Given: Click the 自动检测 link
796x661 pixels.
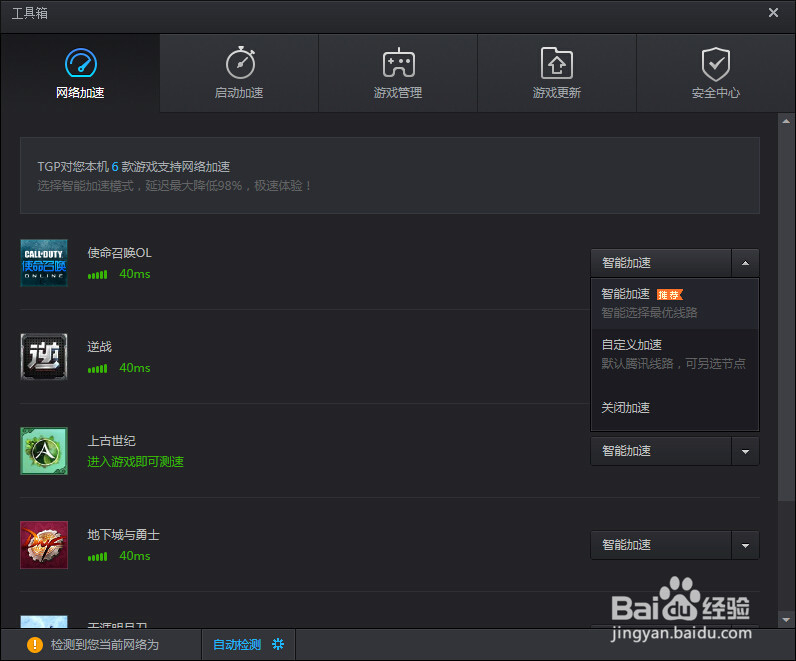Looking at the screenshot, I should coord(237,645).
